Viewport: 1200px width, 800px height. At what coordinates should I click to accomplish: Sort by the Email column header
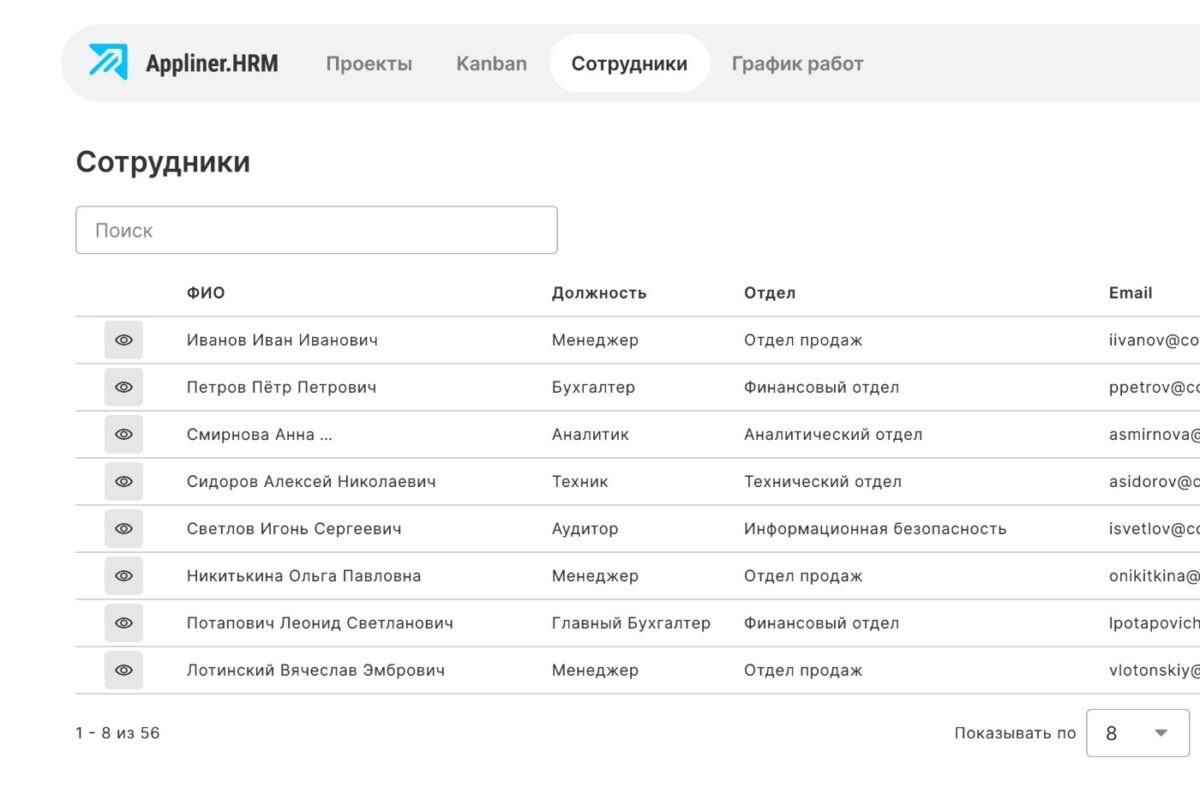click(x=1130, y=293)
